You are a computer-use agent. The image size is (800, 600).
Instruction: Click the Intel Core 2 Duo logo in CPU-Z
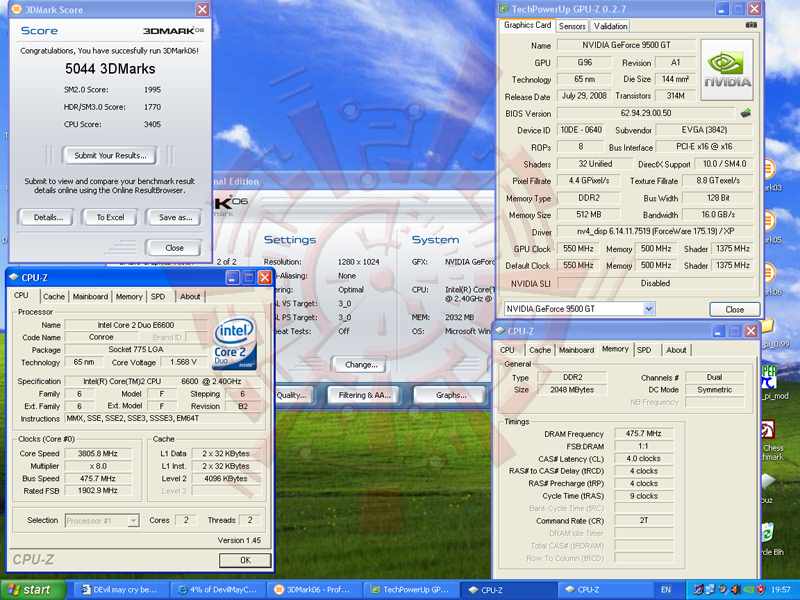point(234,343)
